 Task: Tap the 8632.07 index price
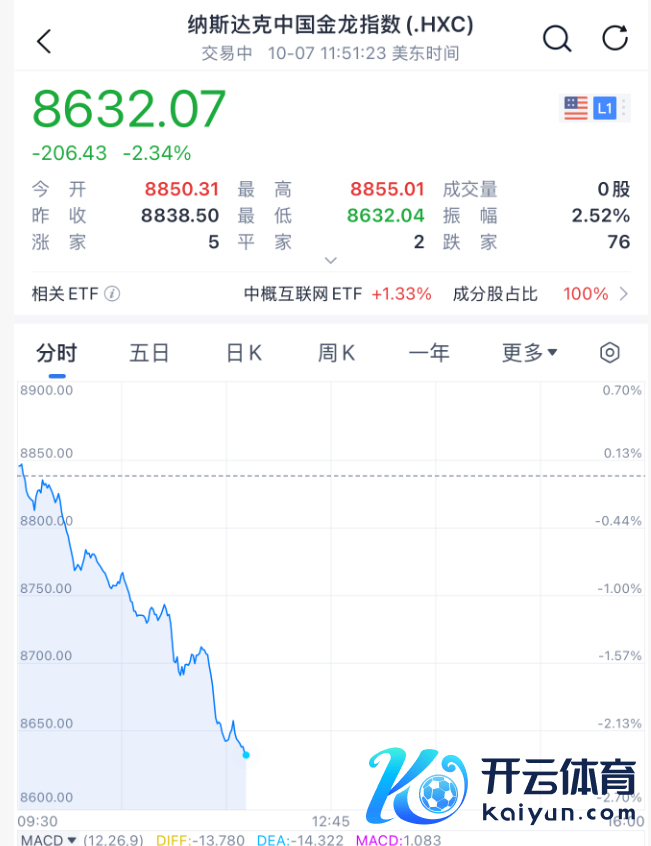coord(130,109)
